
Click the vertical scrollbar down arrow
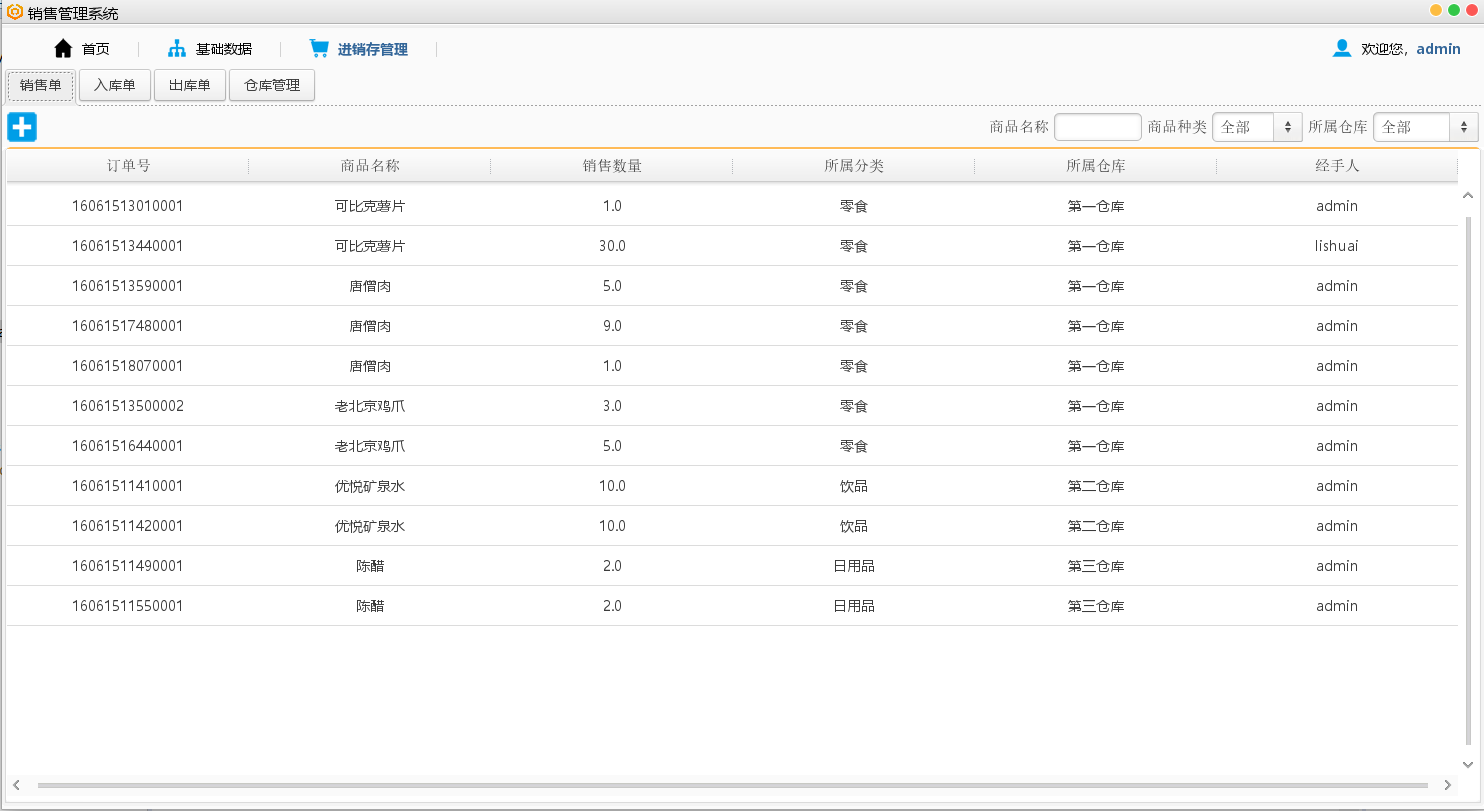click(1468, 764)
